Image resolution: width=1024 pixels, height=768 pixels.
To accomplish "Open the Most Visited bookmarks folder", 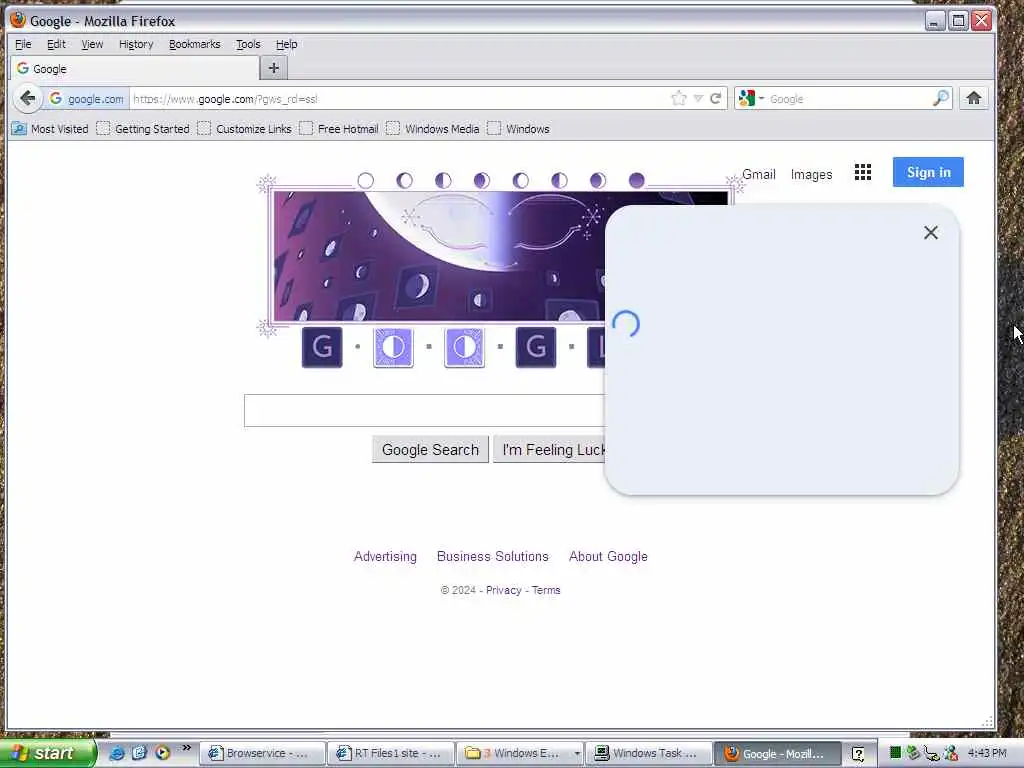I will 50,129.
